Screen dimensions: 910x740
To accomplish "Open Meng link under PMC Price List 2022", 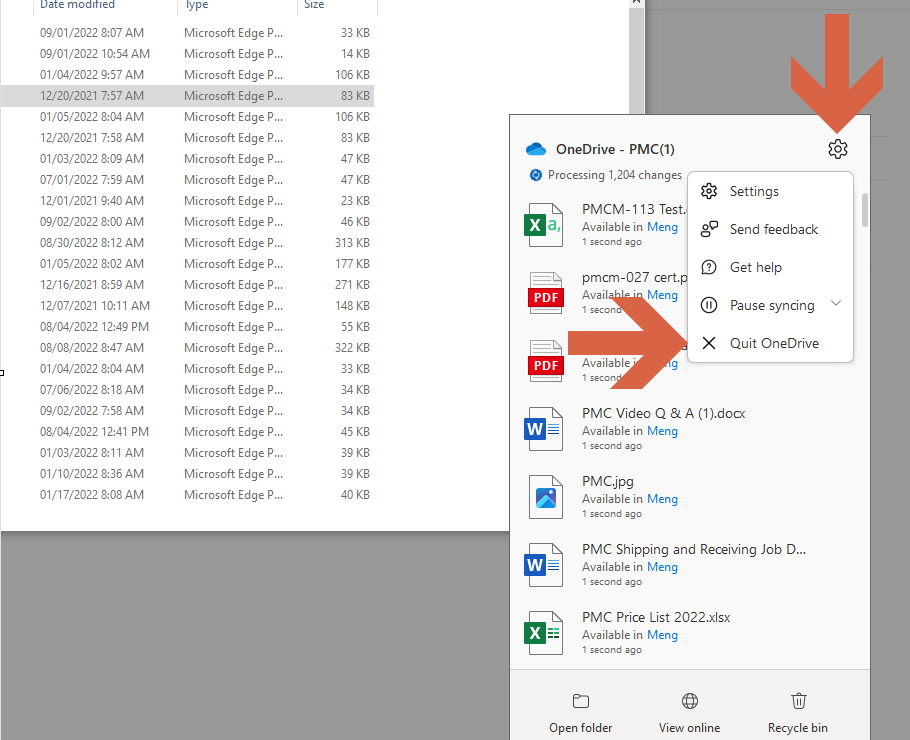I will (x=662, y=634).
